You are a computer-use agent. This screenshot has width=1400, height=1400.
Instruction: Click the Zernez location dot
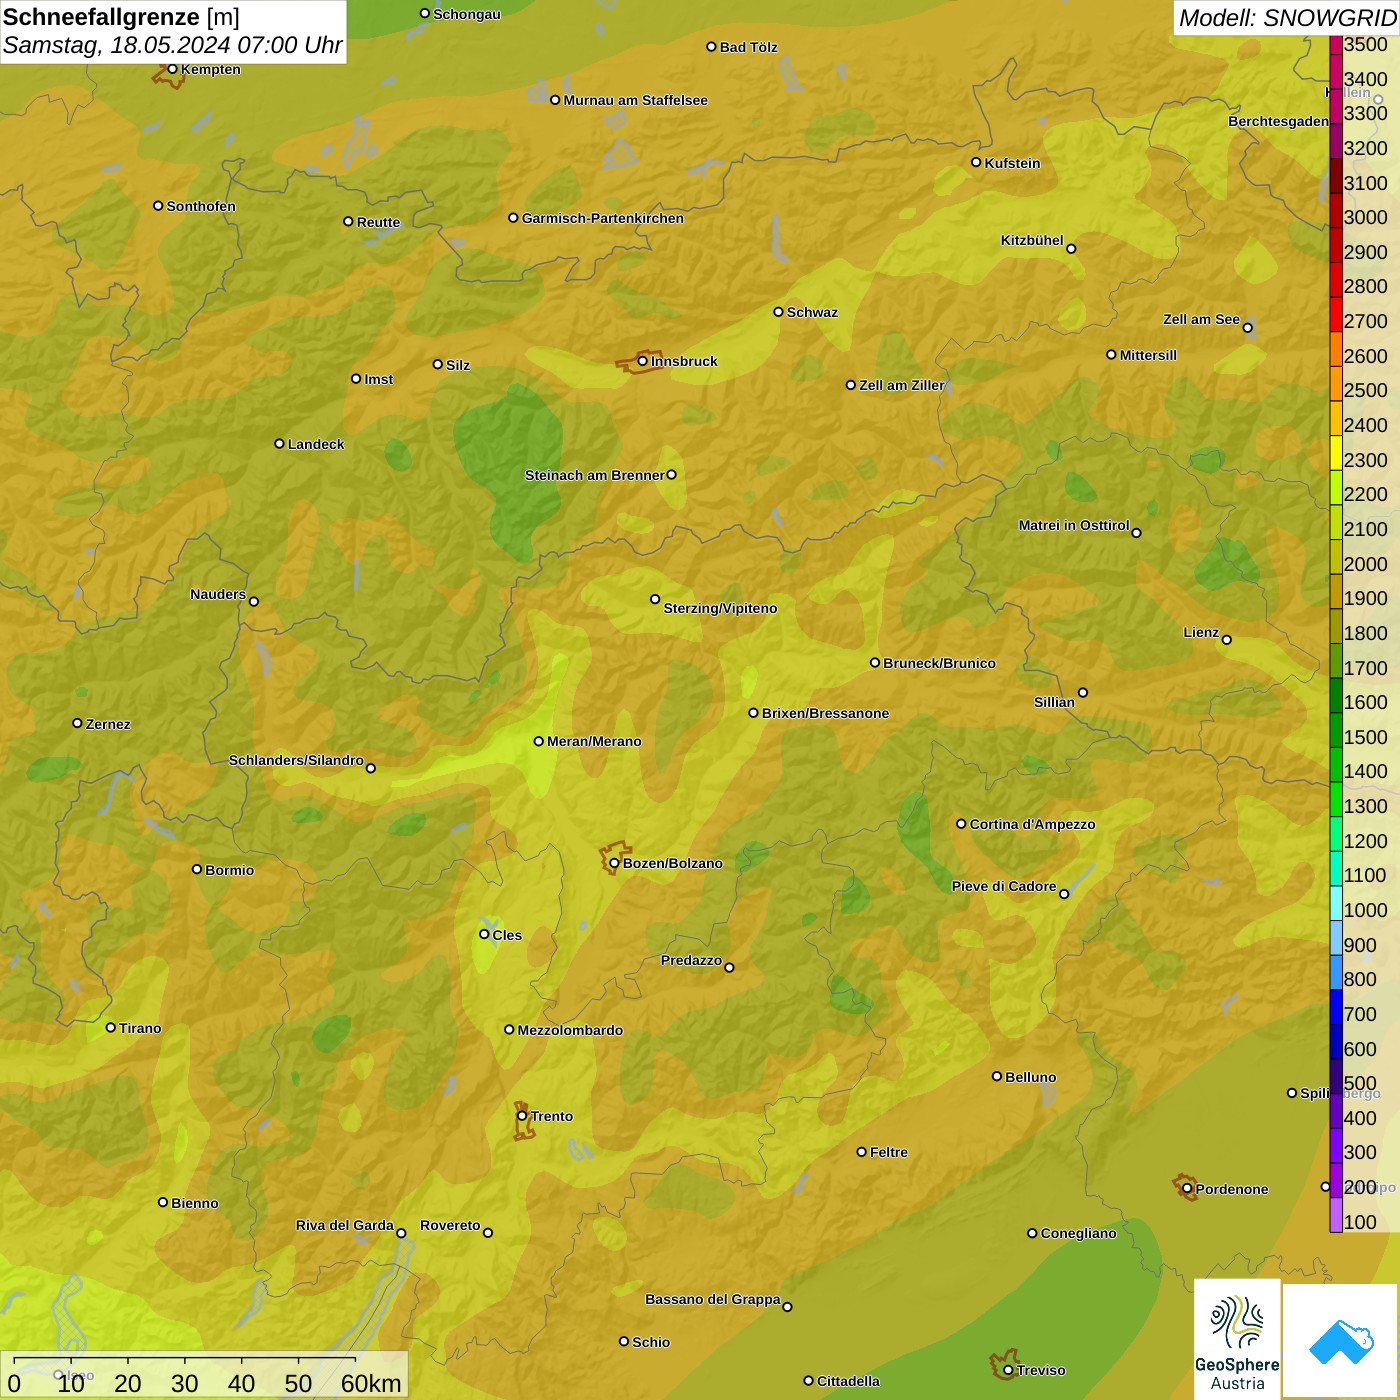(x=77, y=723)
